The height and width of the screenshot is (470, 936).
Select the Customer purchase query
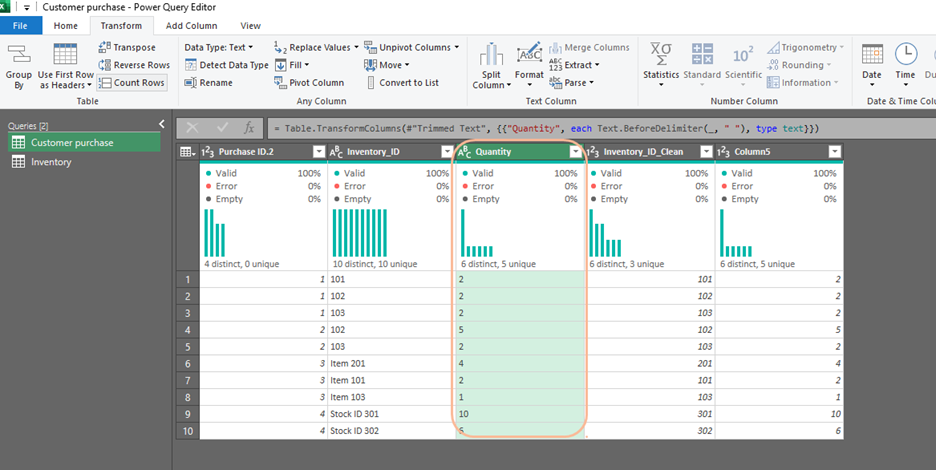click(84, 143)
